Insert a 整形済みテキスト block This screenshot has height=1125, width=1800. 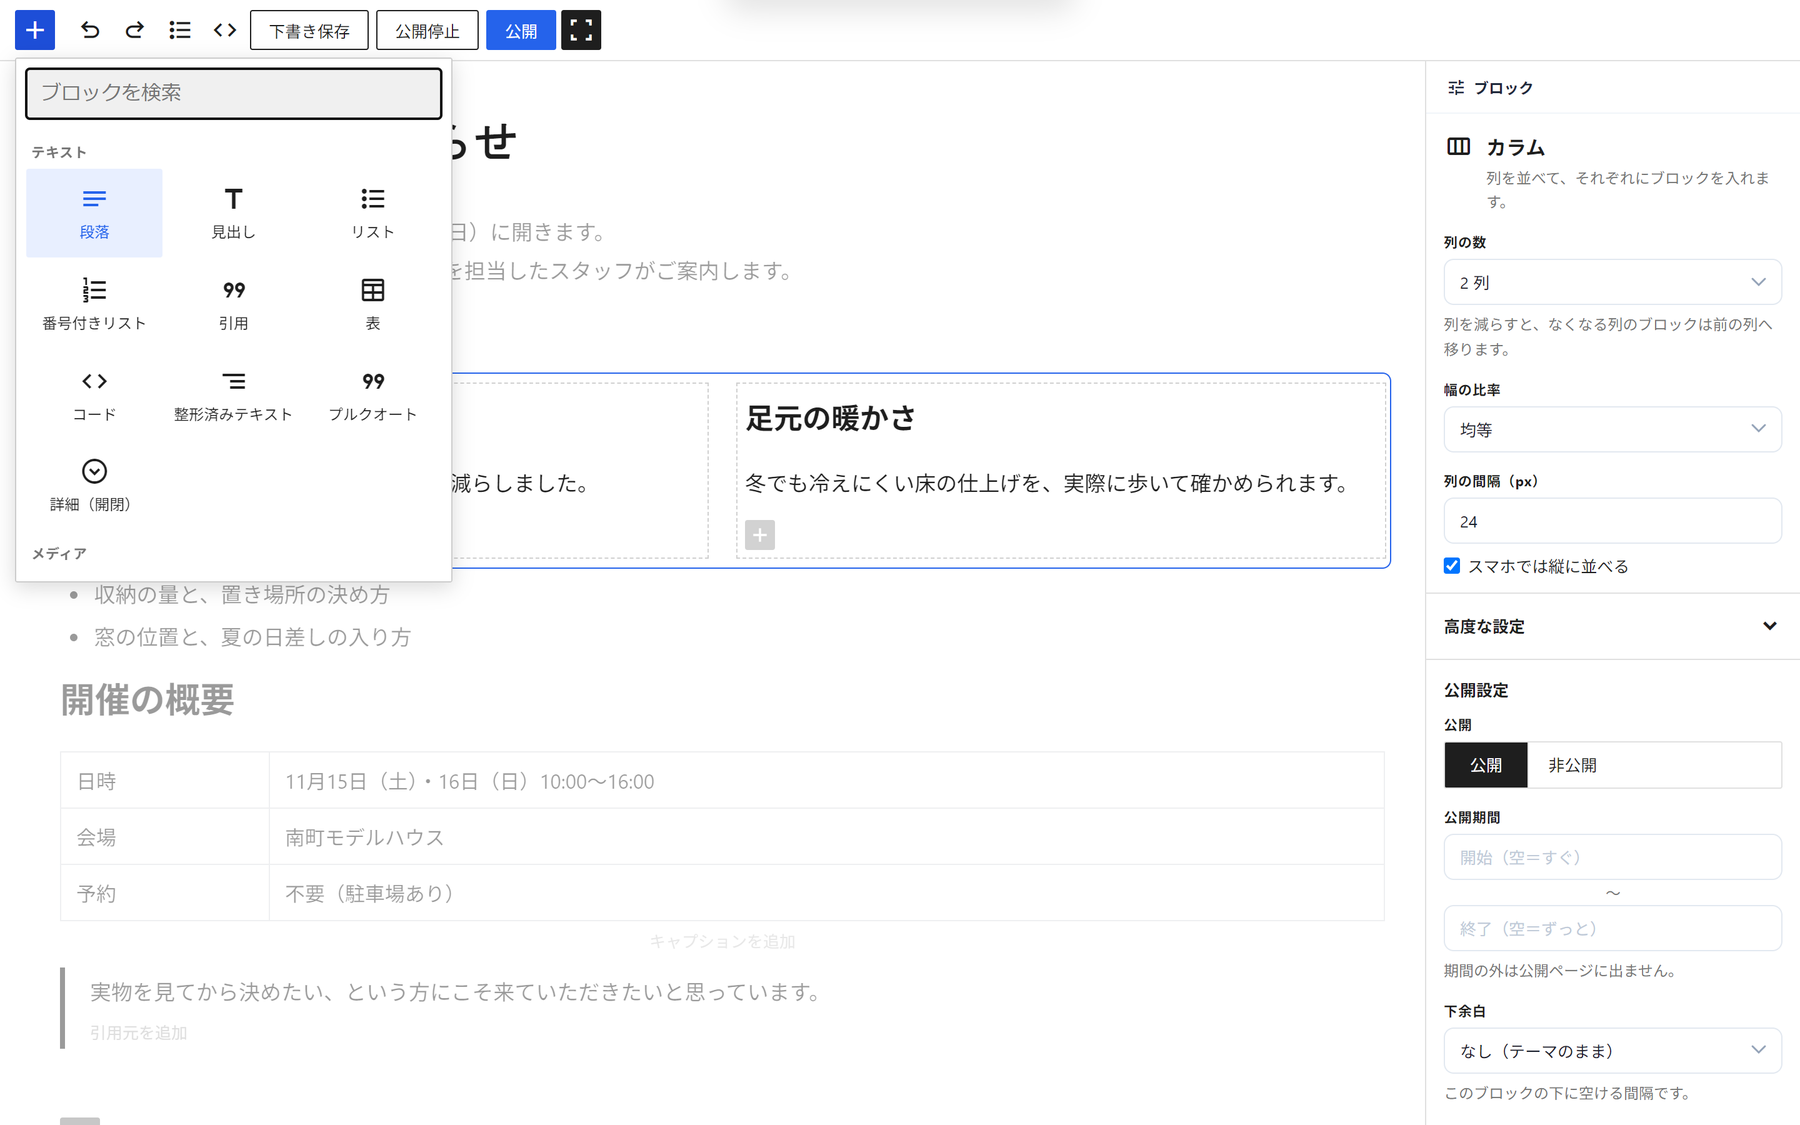pyautogui.click(x=233, y=395)
